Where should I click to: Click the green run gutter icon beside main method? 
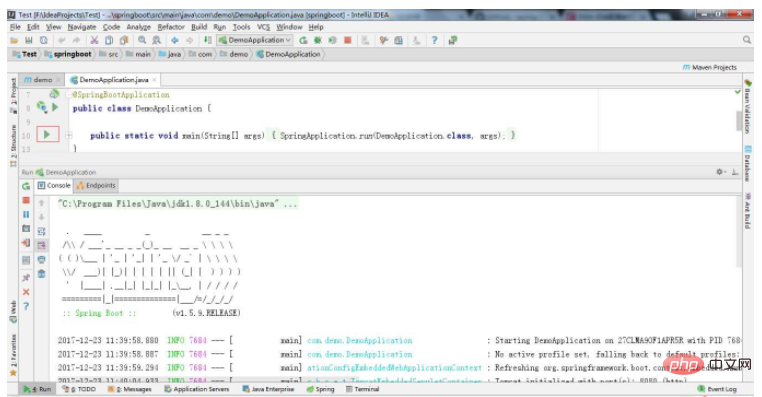pyautogui.click(x=47, y=134)
